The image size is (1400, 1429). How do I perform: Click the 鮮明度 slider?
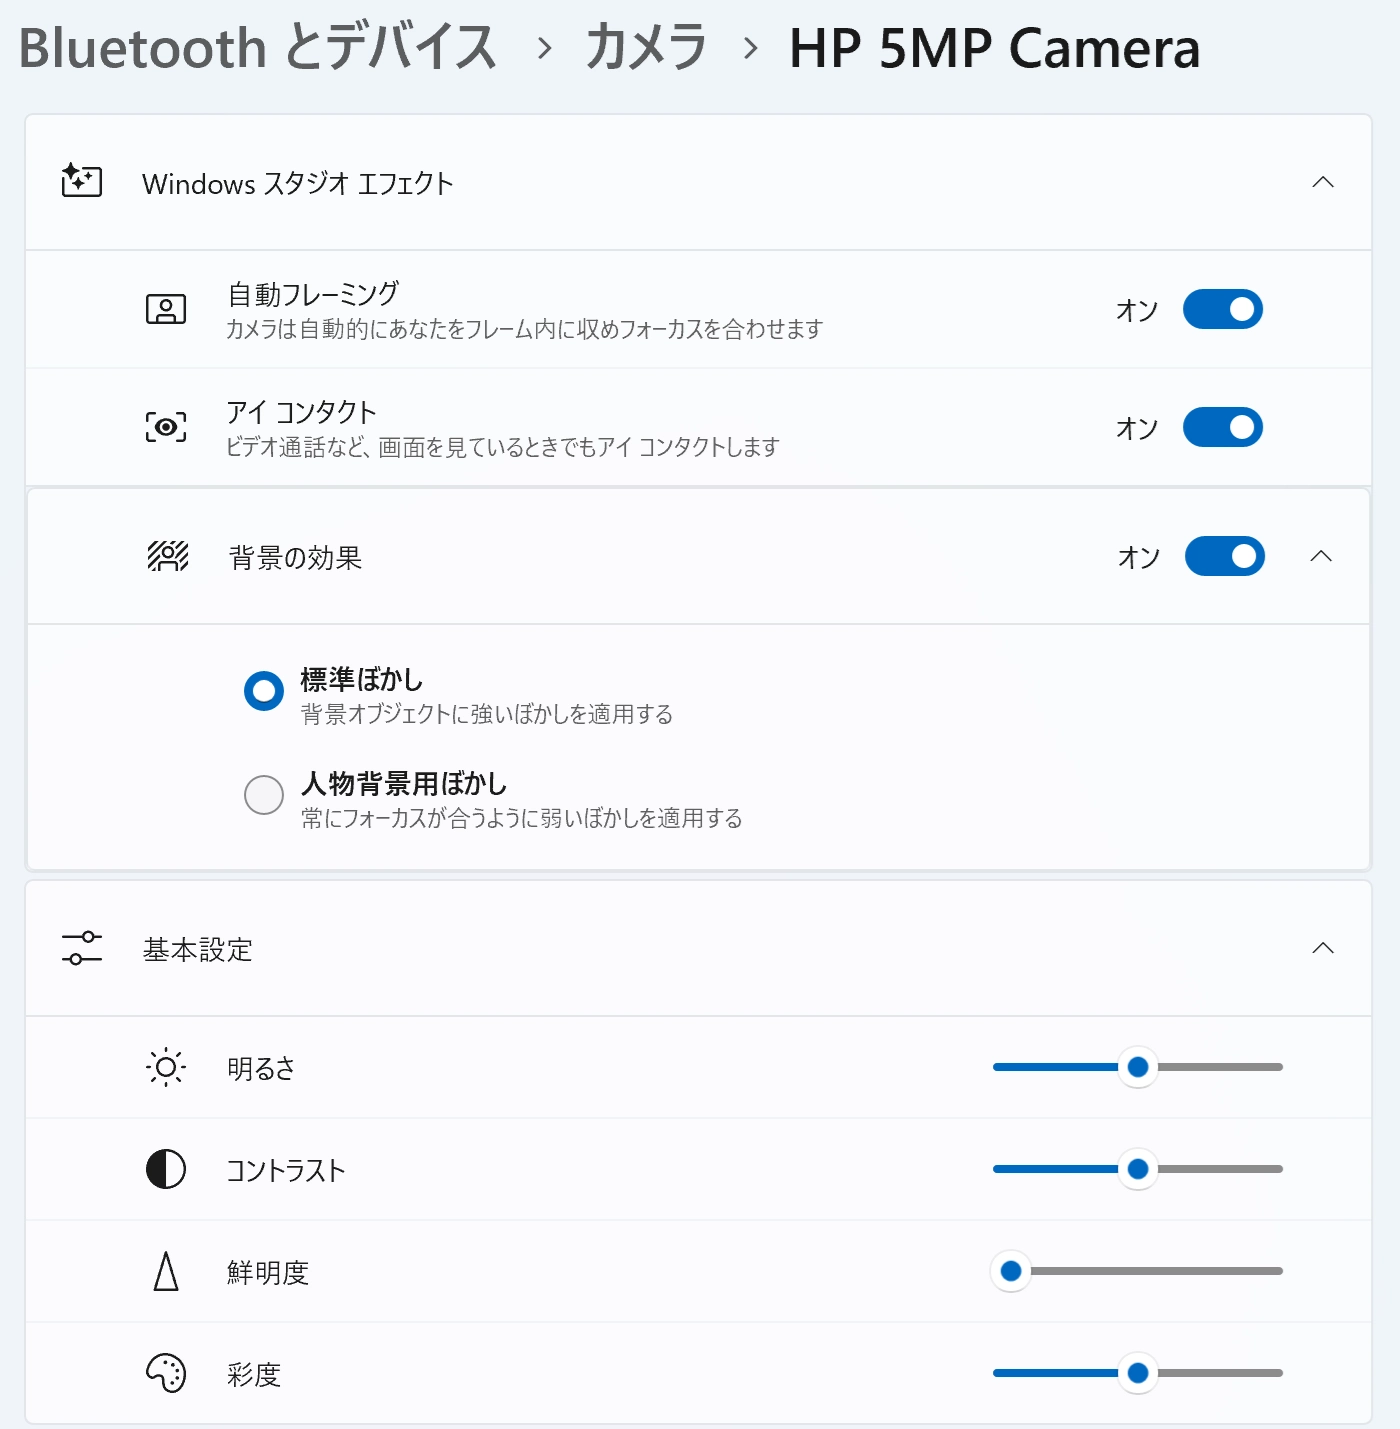(x=1138, y=1271)
